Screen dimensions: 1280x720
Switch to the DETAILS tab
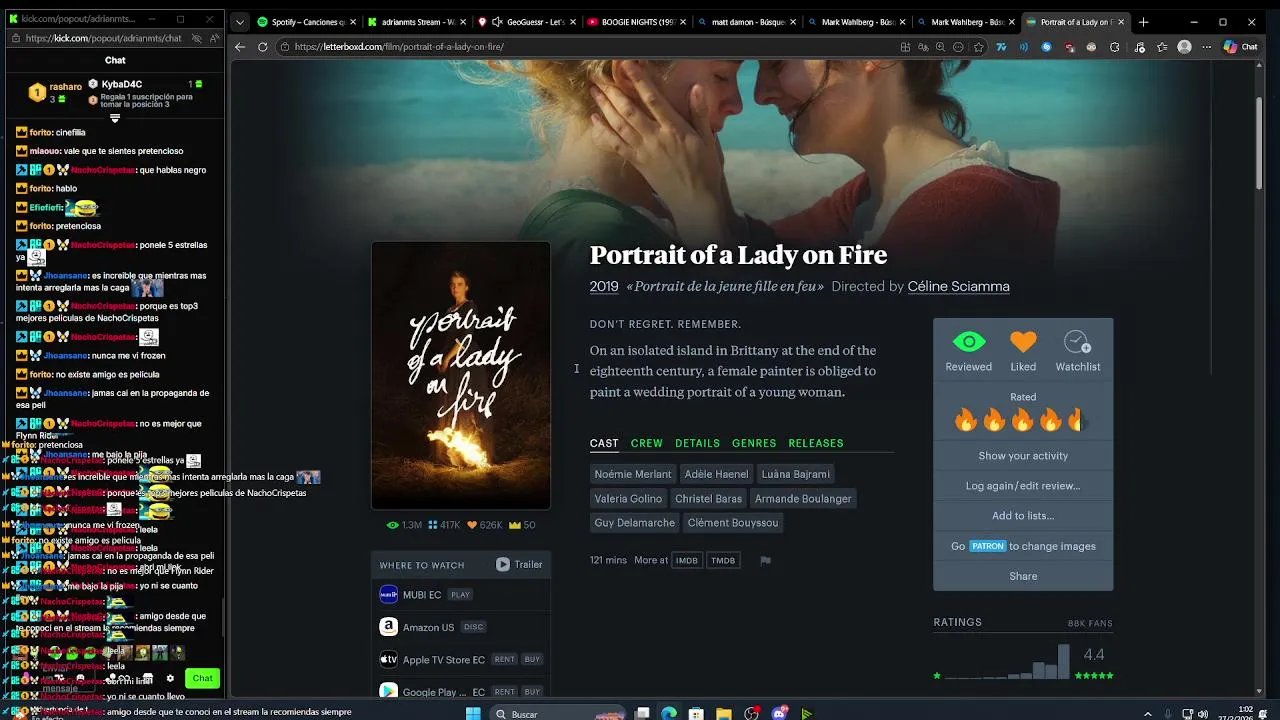click(697, 443)
